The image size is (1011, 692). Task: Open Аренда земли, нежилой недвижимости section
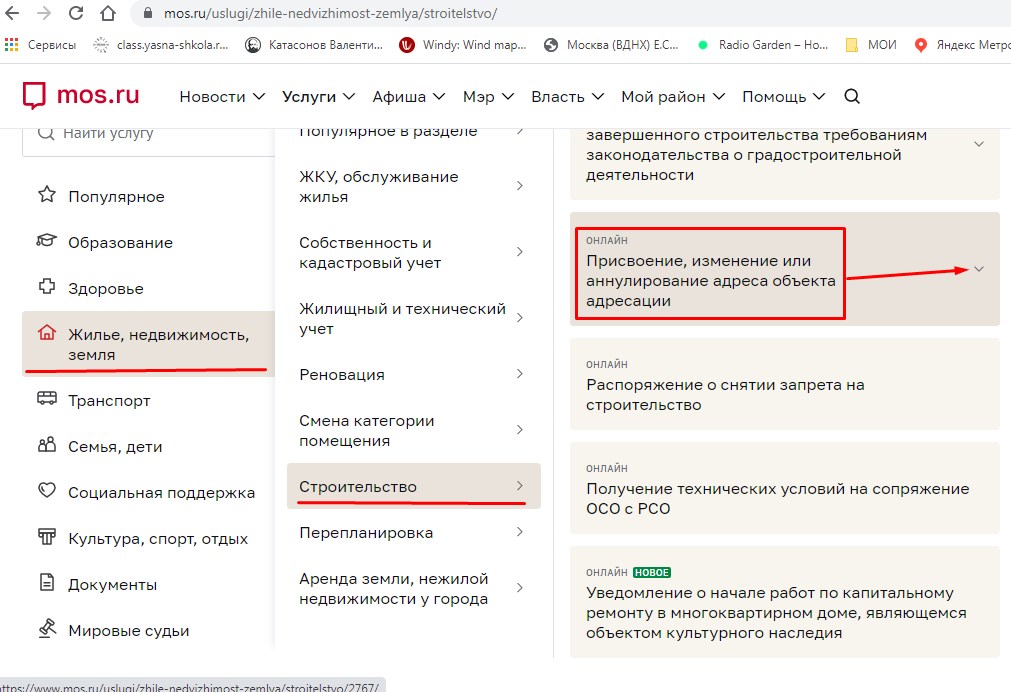pyautogui.click(x=413, y=588)
